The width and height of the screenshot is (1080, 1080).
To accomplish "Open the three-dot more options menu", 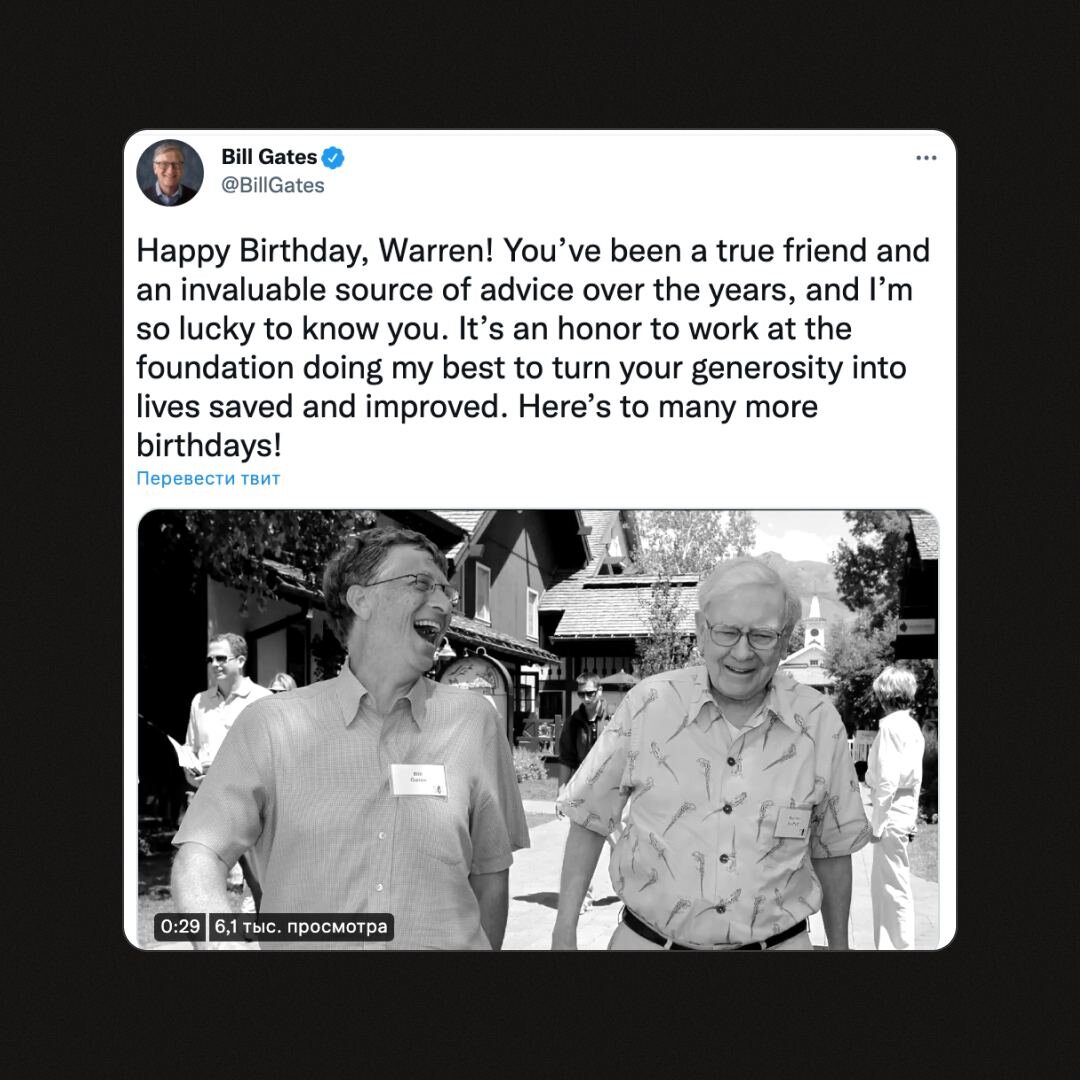I will pyautogui.click(x=926, y=158).
